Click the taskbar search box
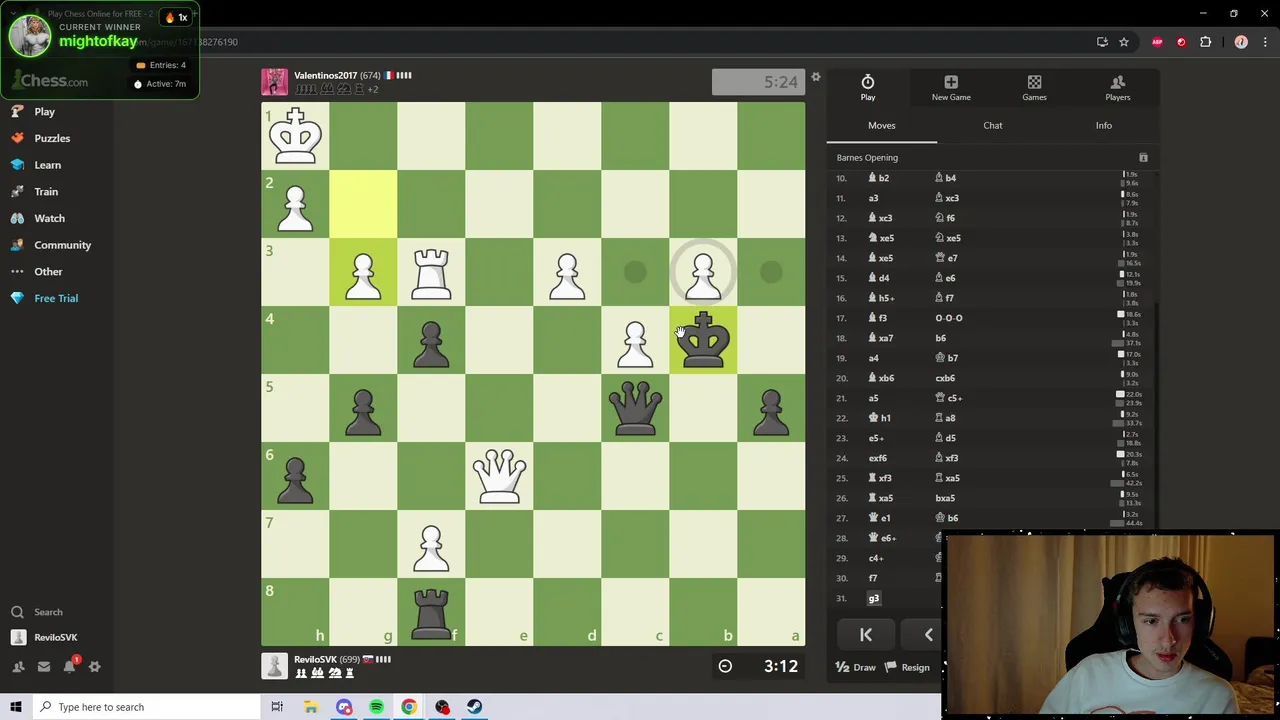The height and width of the screenshot is (720, 1280). click(x=148, y=707)
